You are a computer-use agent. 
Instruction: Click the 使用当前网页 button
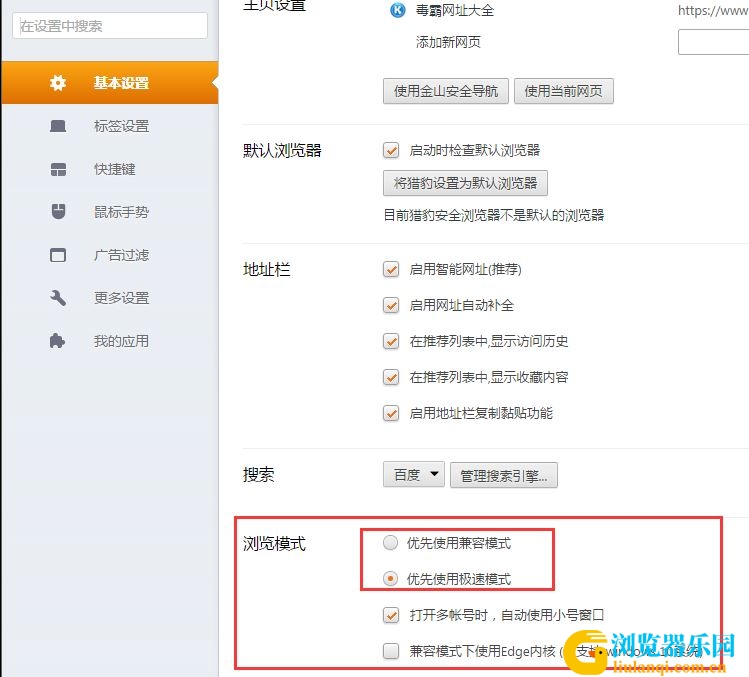tap(564, 91)
